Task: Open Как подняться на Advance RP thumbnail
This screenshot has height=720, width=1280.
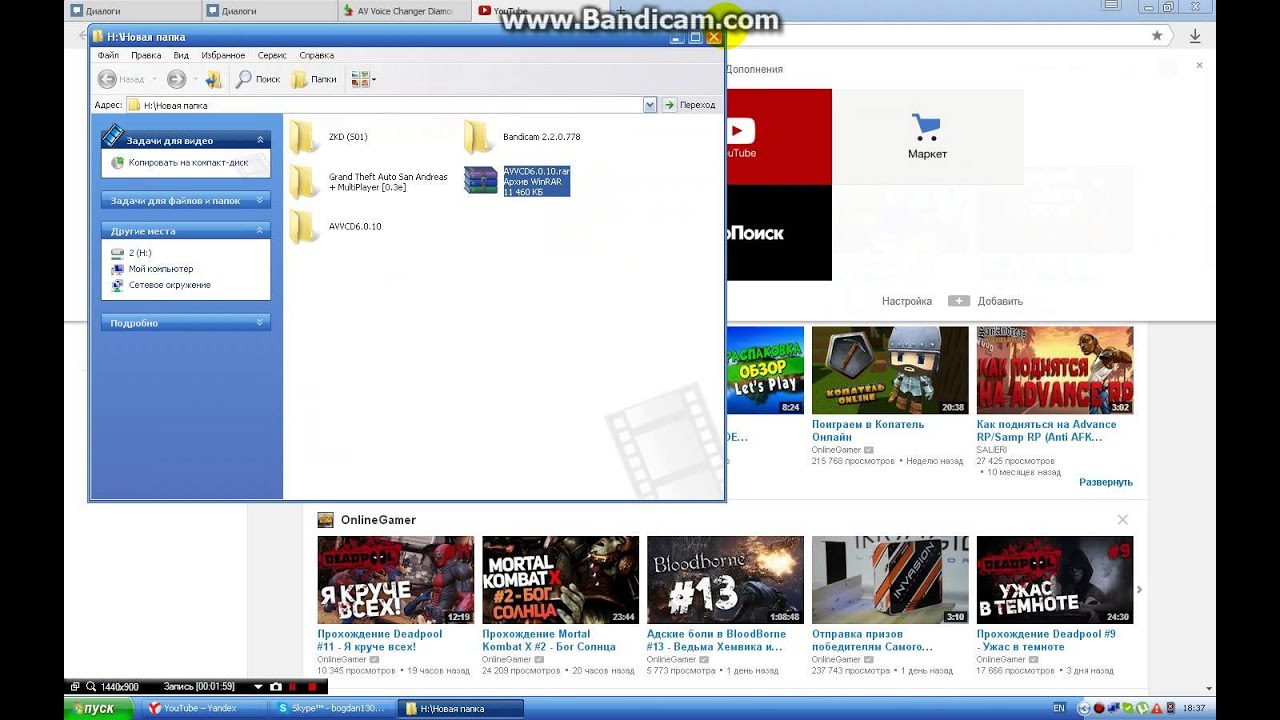Action: [x=1055, y=370]
